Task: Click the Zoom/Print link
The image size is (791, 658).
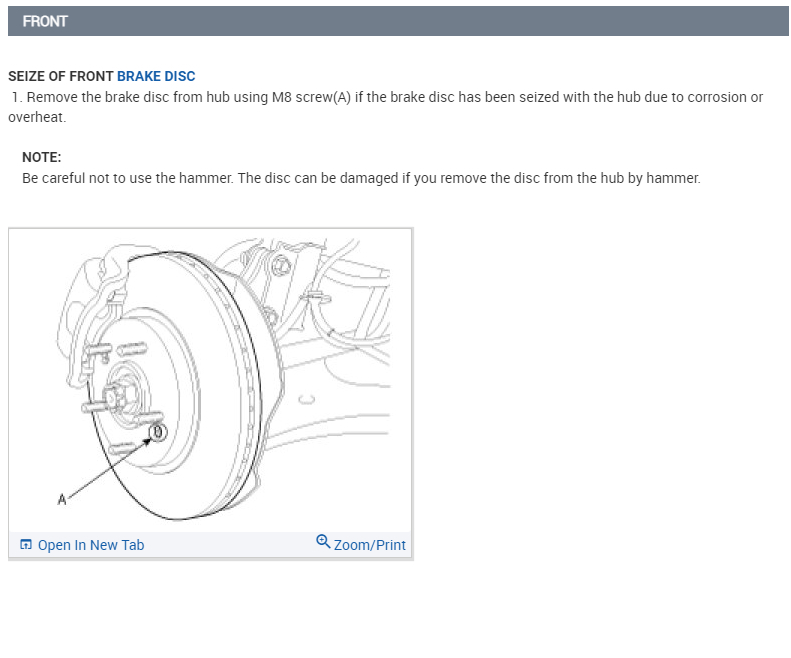Action: (369, 545)
